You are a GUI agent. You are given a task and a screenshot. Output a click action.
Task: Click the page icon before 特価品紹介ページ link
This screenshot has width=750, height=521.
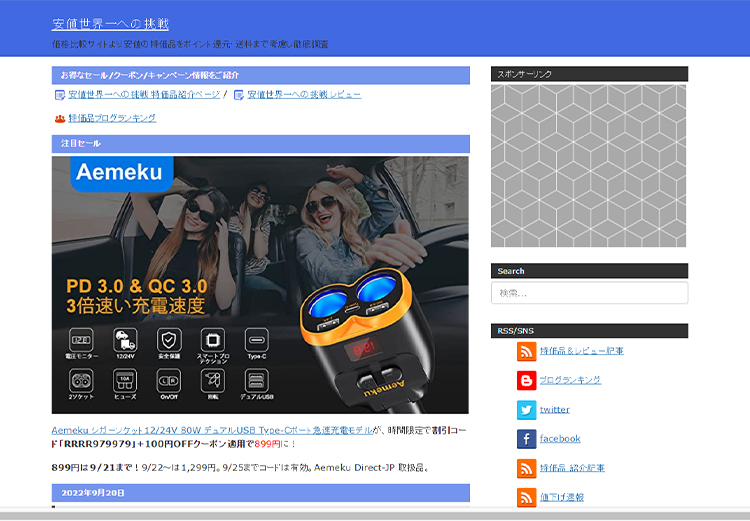tap(60, 95)
